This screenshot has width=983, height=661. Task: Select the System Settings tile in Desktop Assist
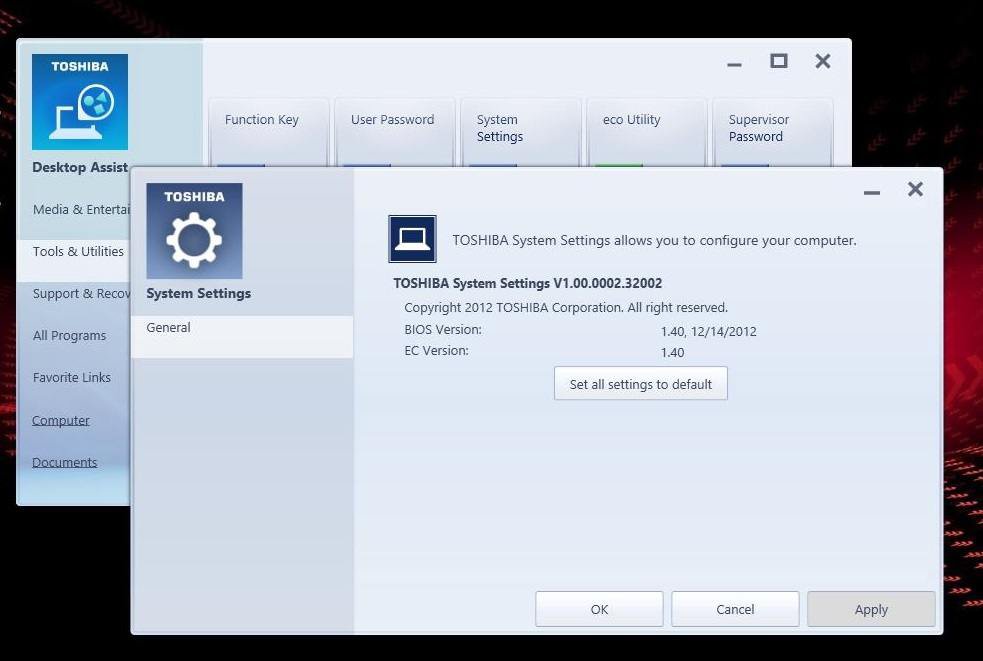pos(520,130)
